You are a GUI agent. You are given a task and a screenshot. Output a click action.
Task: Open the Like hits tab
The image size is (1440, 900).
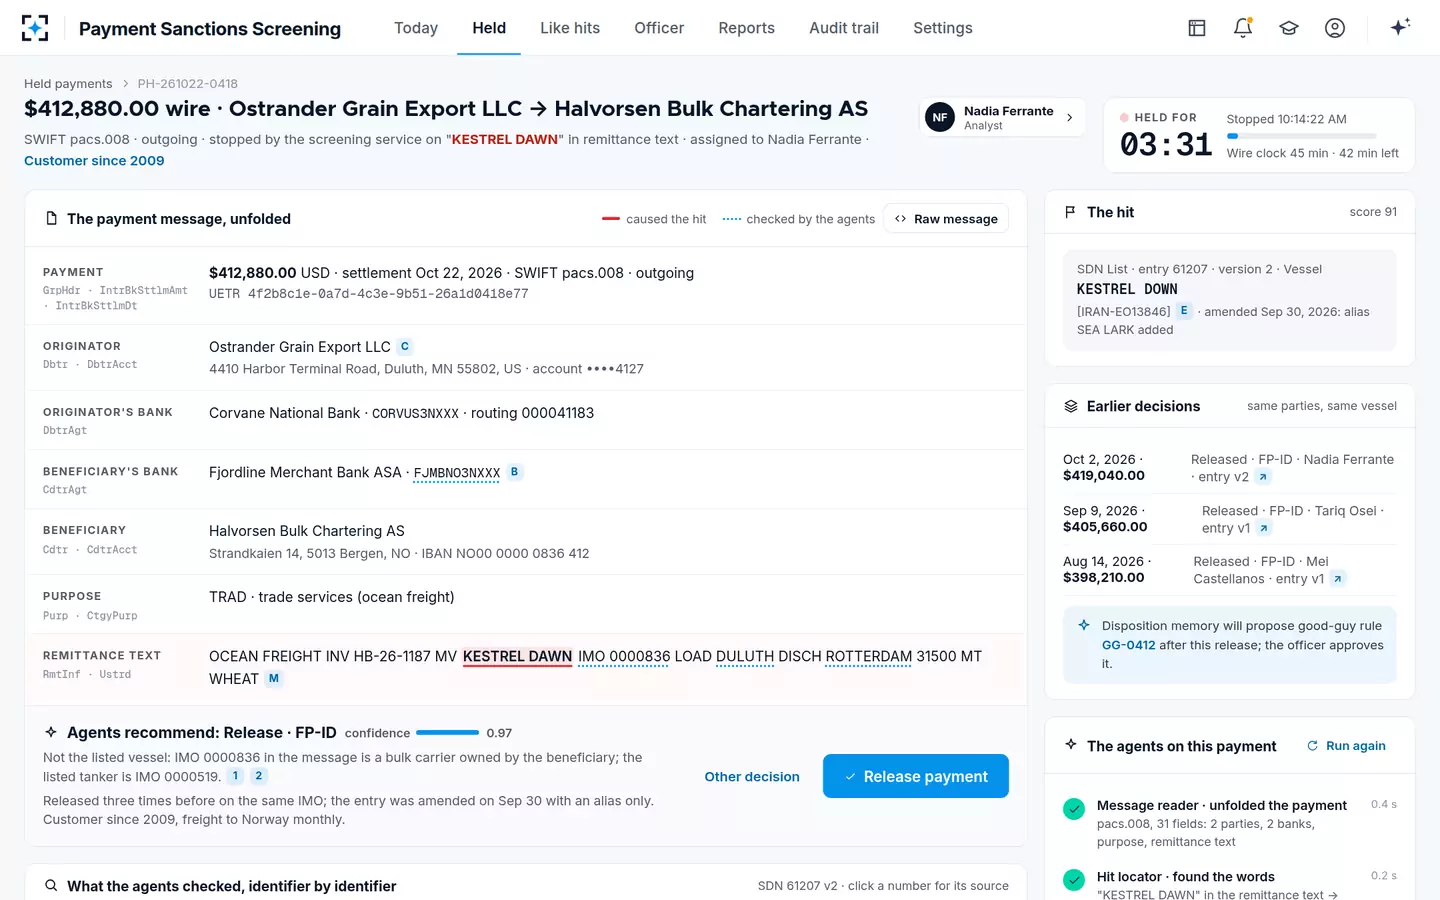(x=570, y=28)
